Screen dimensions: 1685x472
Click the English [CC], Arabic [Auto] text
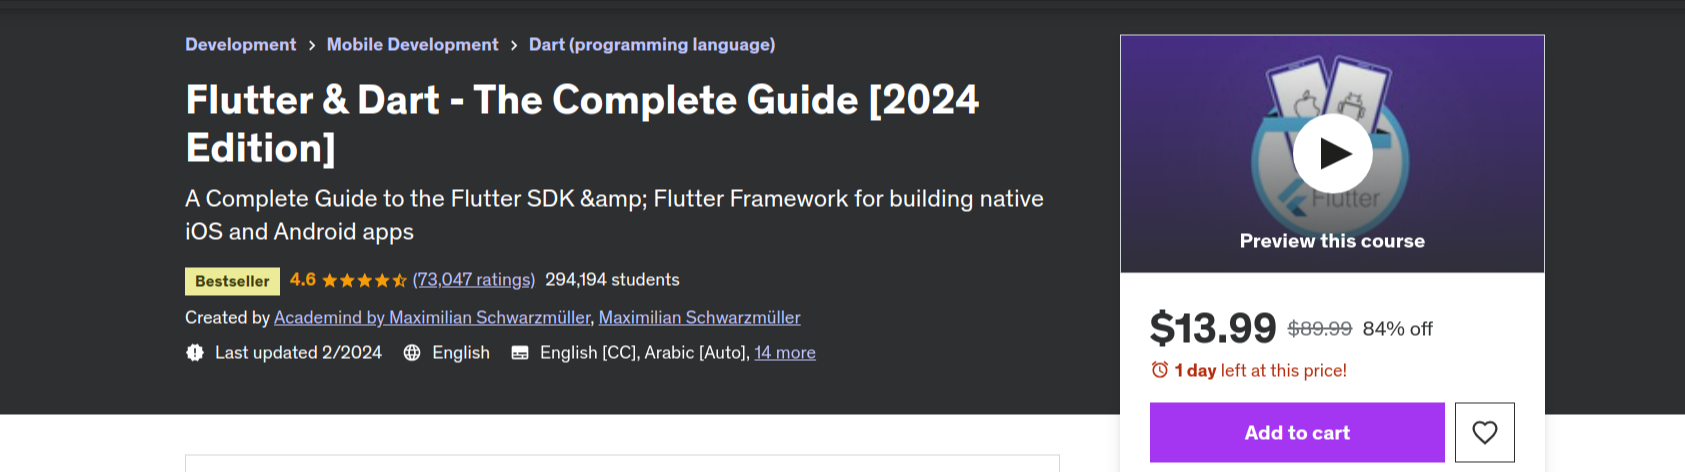(645, 352)
